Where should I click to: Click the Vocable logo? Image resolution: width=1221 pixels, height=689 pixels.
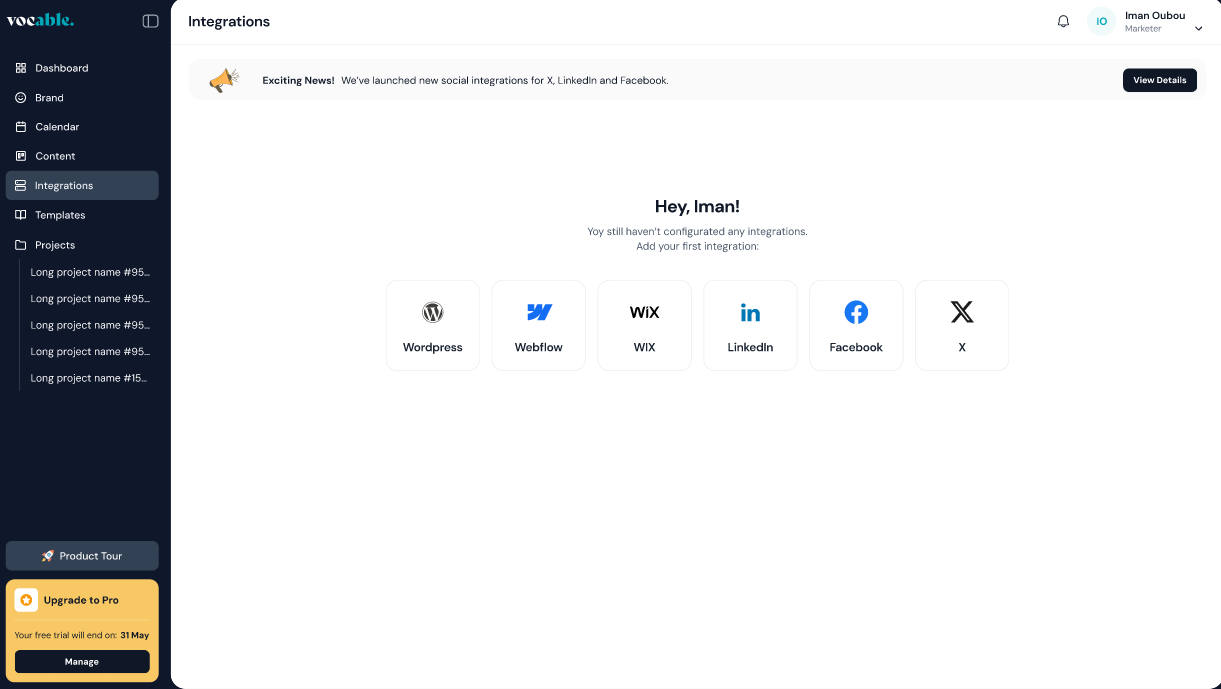coord(41,19)
